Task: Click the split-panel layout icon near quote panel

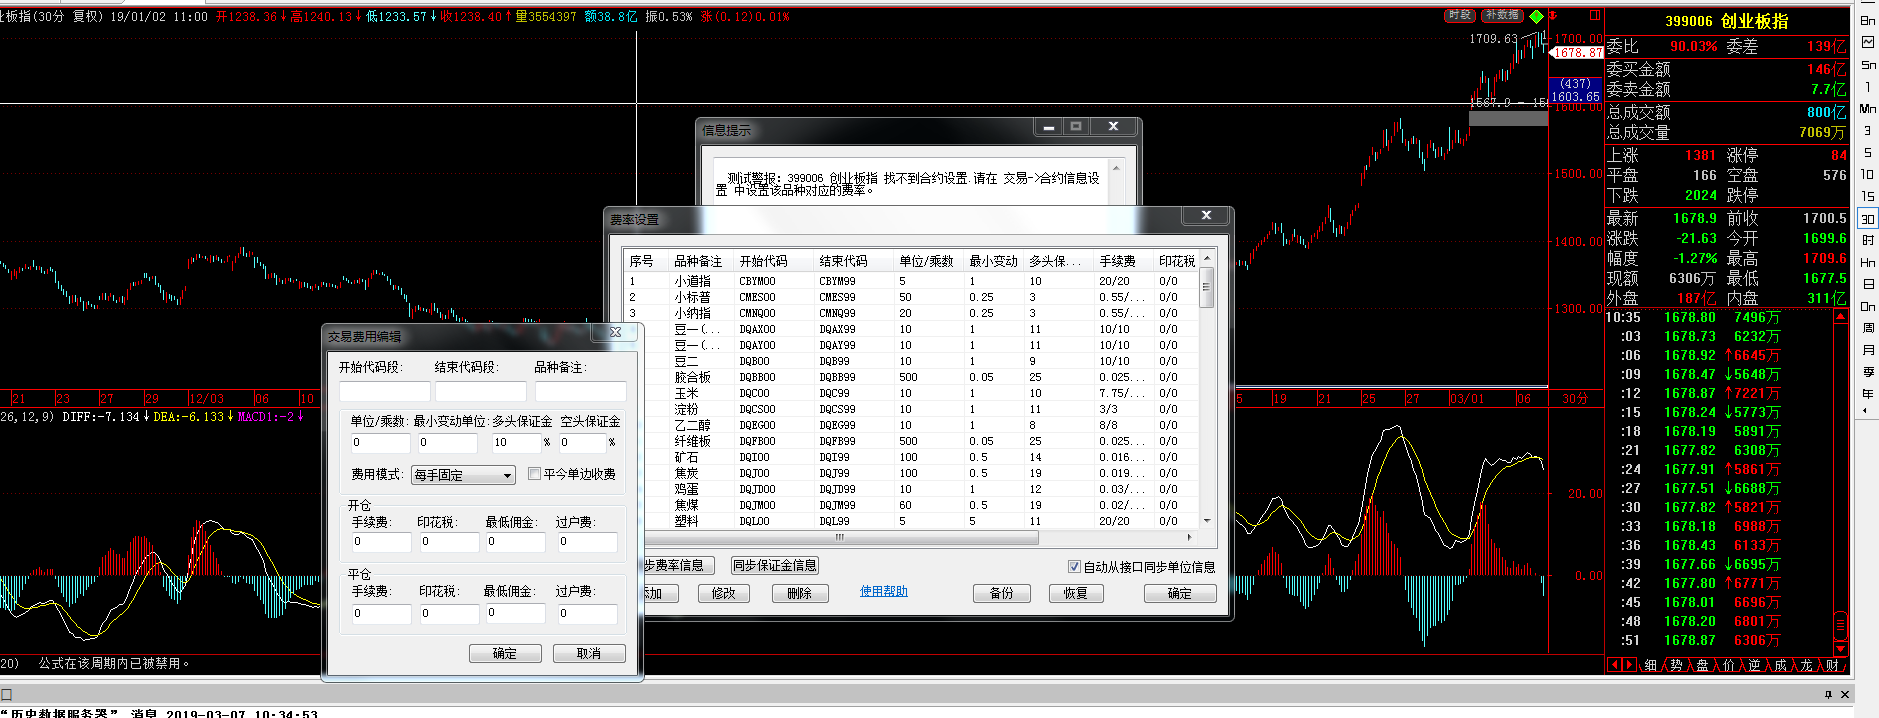Action: pyautogui.click(x=1595, y=16)
